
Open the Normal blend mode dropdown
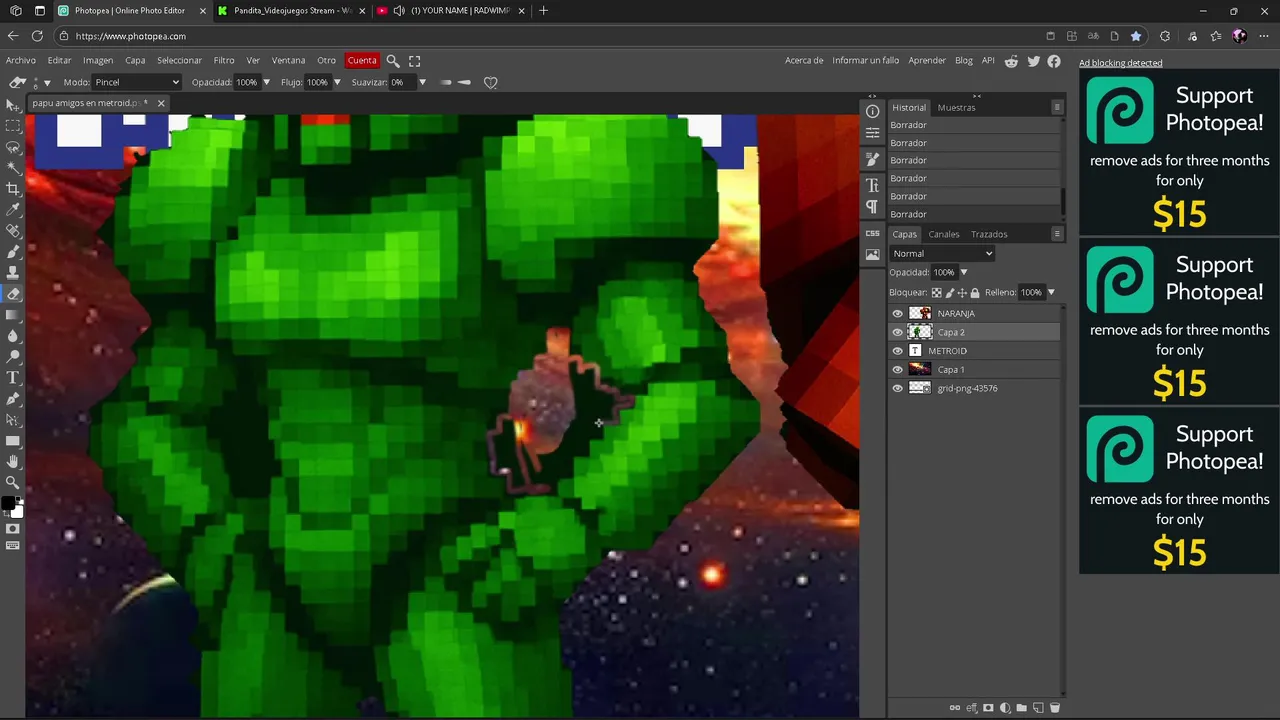coord(942,254)
